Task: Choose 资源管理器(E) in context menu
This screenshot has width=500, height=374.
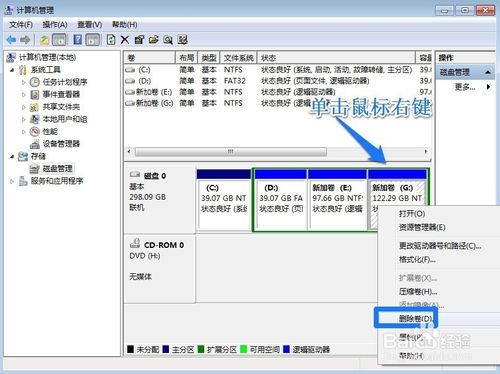Action: tap(438, 228)
